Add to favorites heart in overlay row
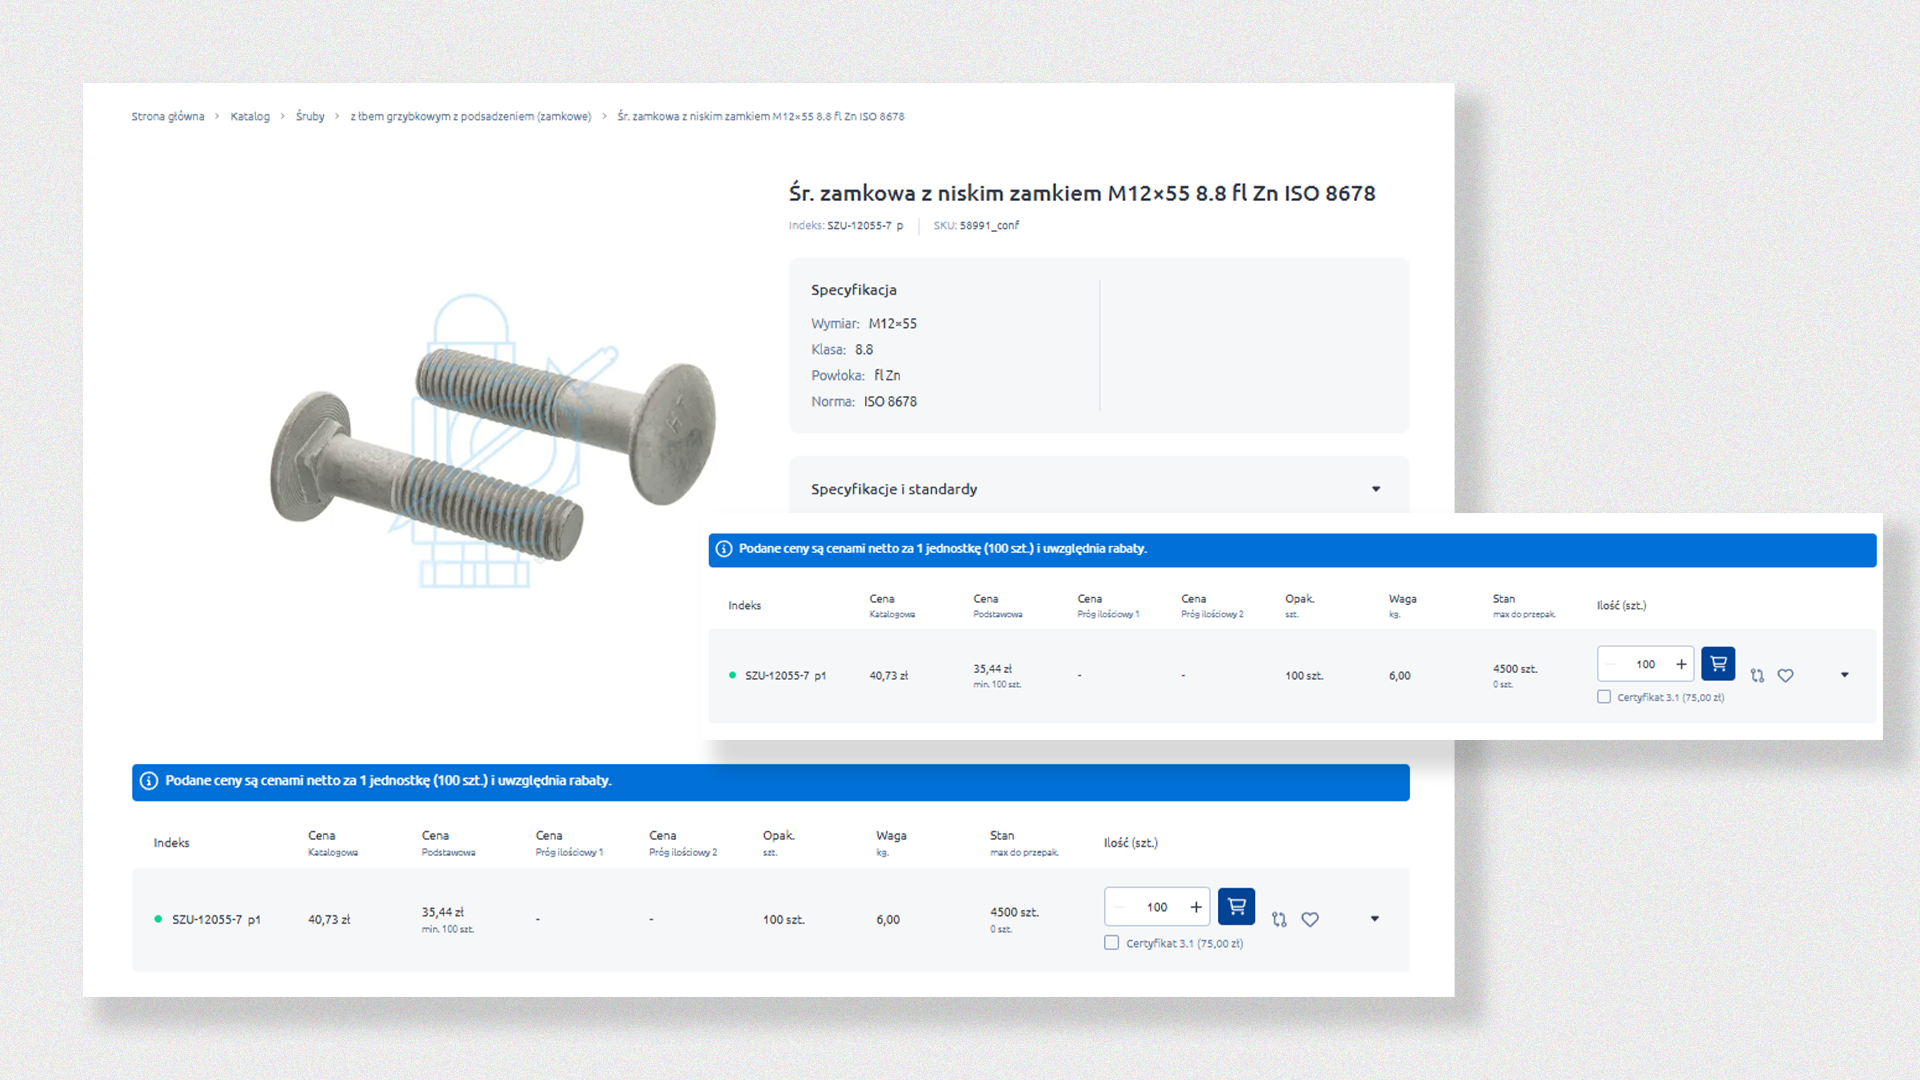The image size is (1920, 1080). (1785, 676)
